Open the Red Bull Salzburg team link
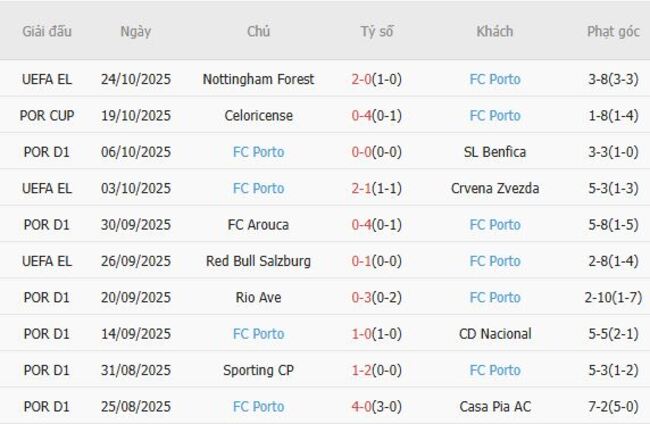This screenshot has width=650, height=424. [258, 261]
